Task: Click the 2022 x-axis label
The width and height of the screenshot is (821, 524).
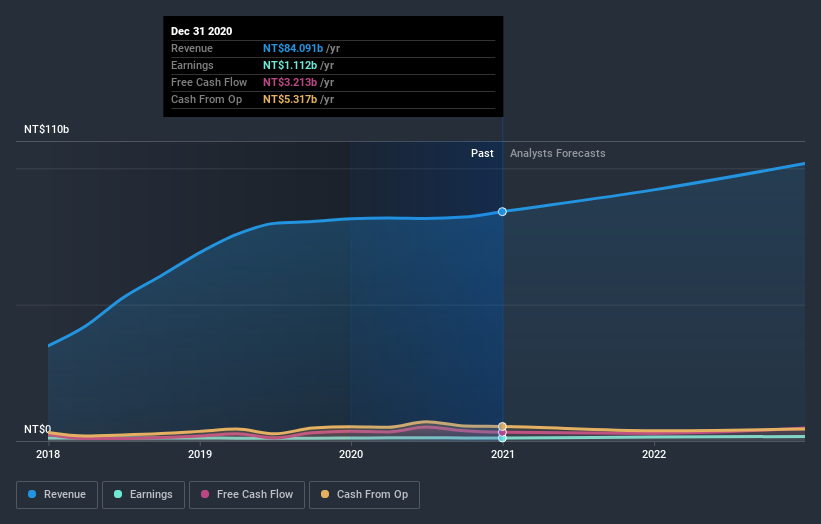Action: coord(654,454)
